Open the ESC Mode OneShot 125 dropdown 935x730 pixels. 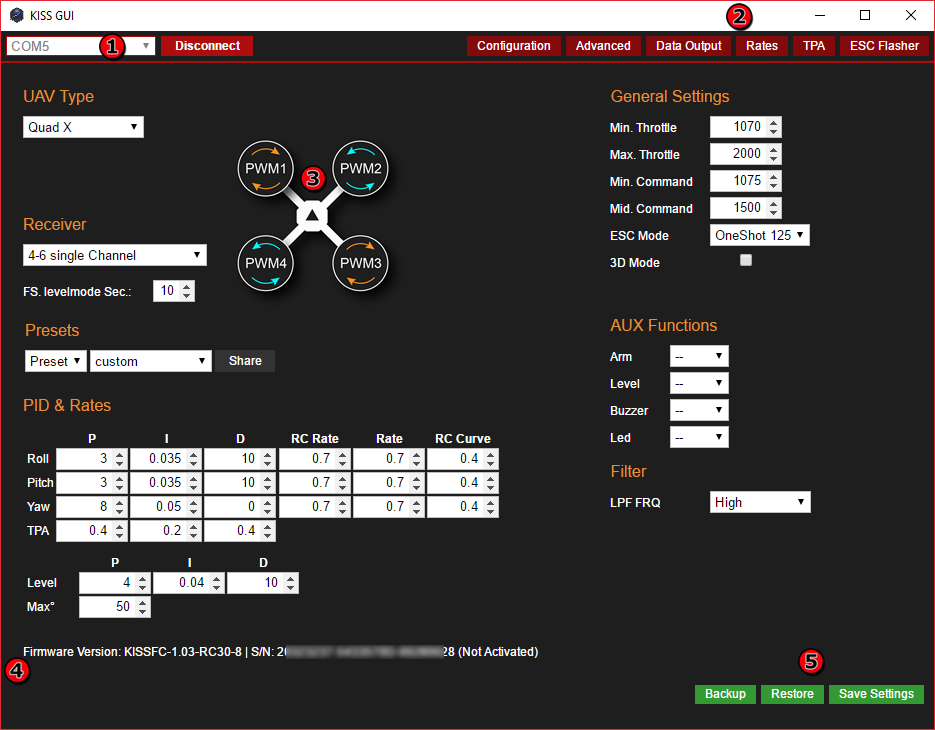[759, 236]
